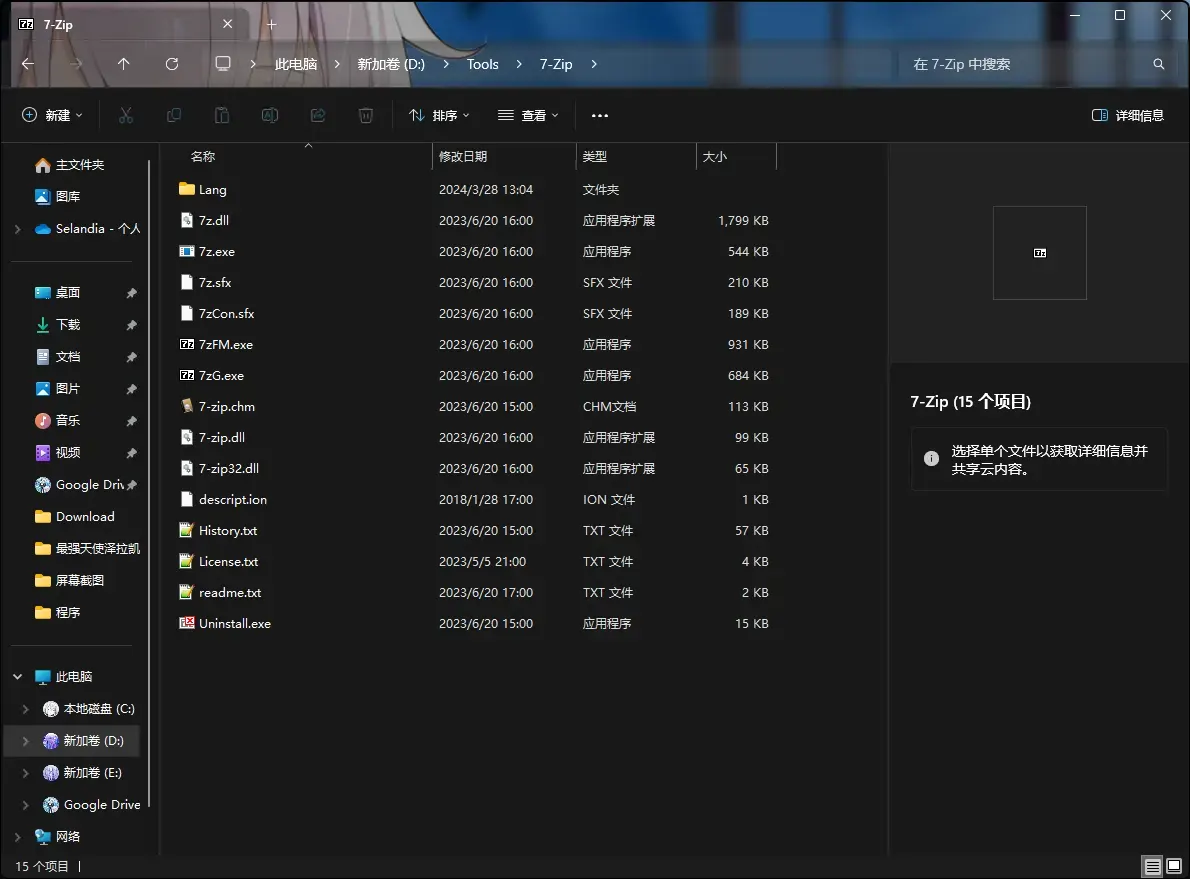Expand local disk C: tree node
1190x879 pixels.
[x=26, y=709]
